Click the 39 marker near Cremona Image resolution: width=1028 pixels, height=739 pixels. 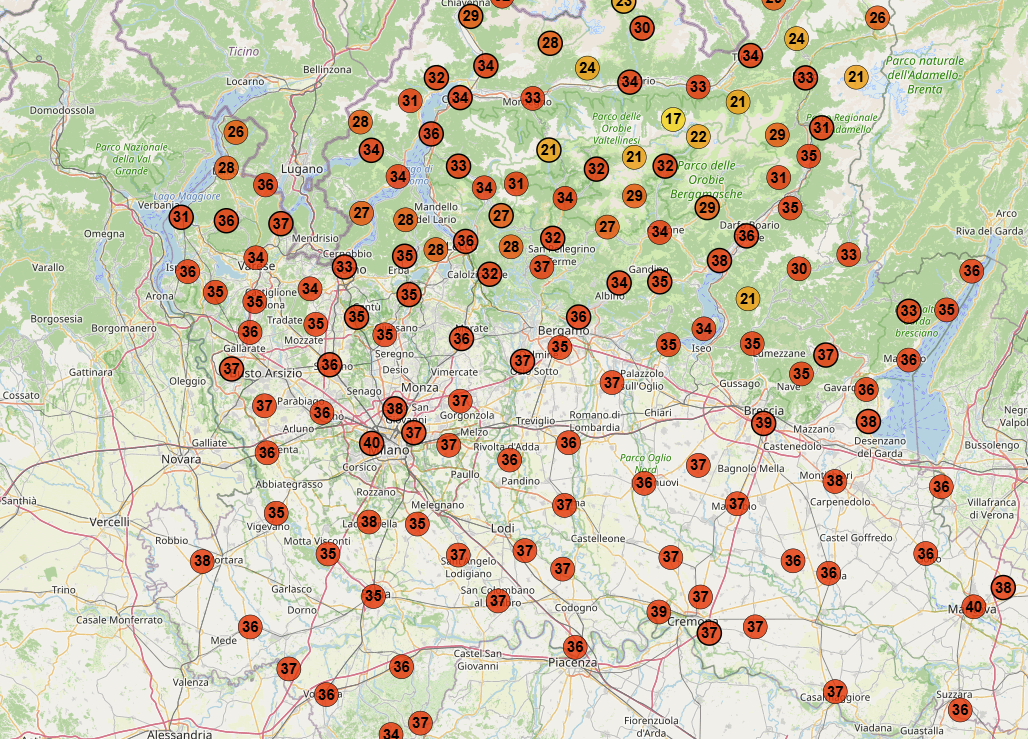pos(659,612)
